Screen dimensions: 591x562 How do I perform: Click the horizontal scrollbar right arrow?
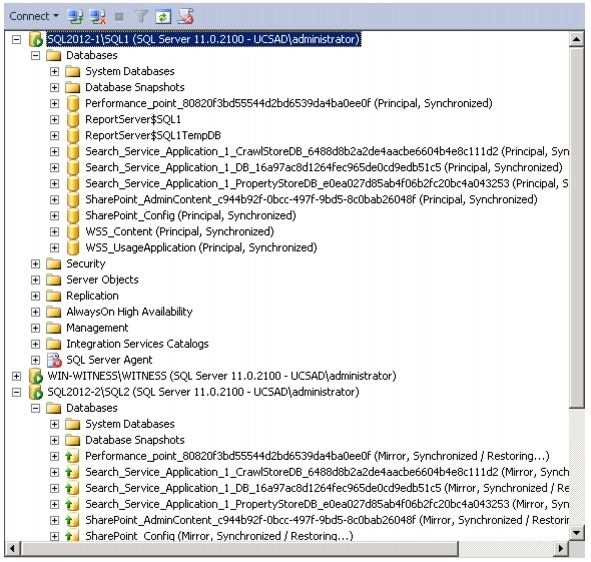561,549
